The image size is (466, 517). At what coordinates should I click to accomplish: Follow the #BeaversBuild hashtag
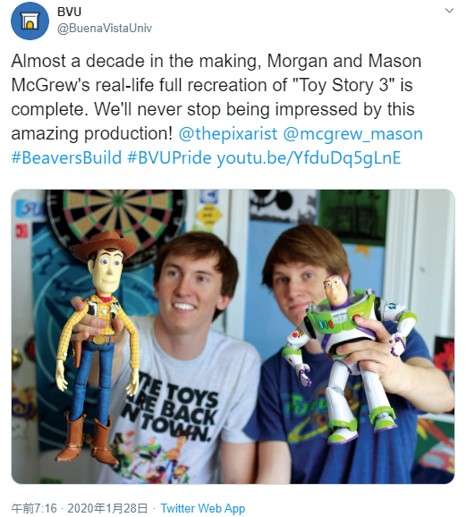(66, 158)
